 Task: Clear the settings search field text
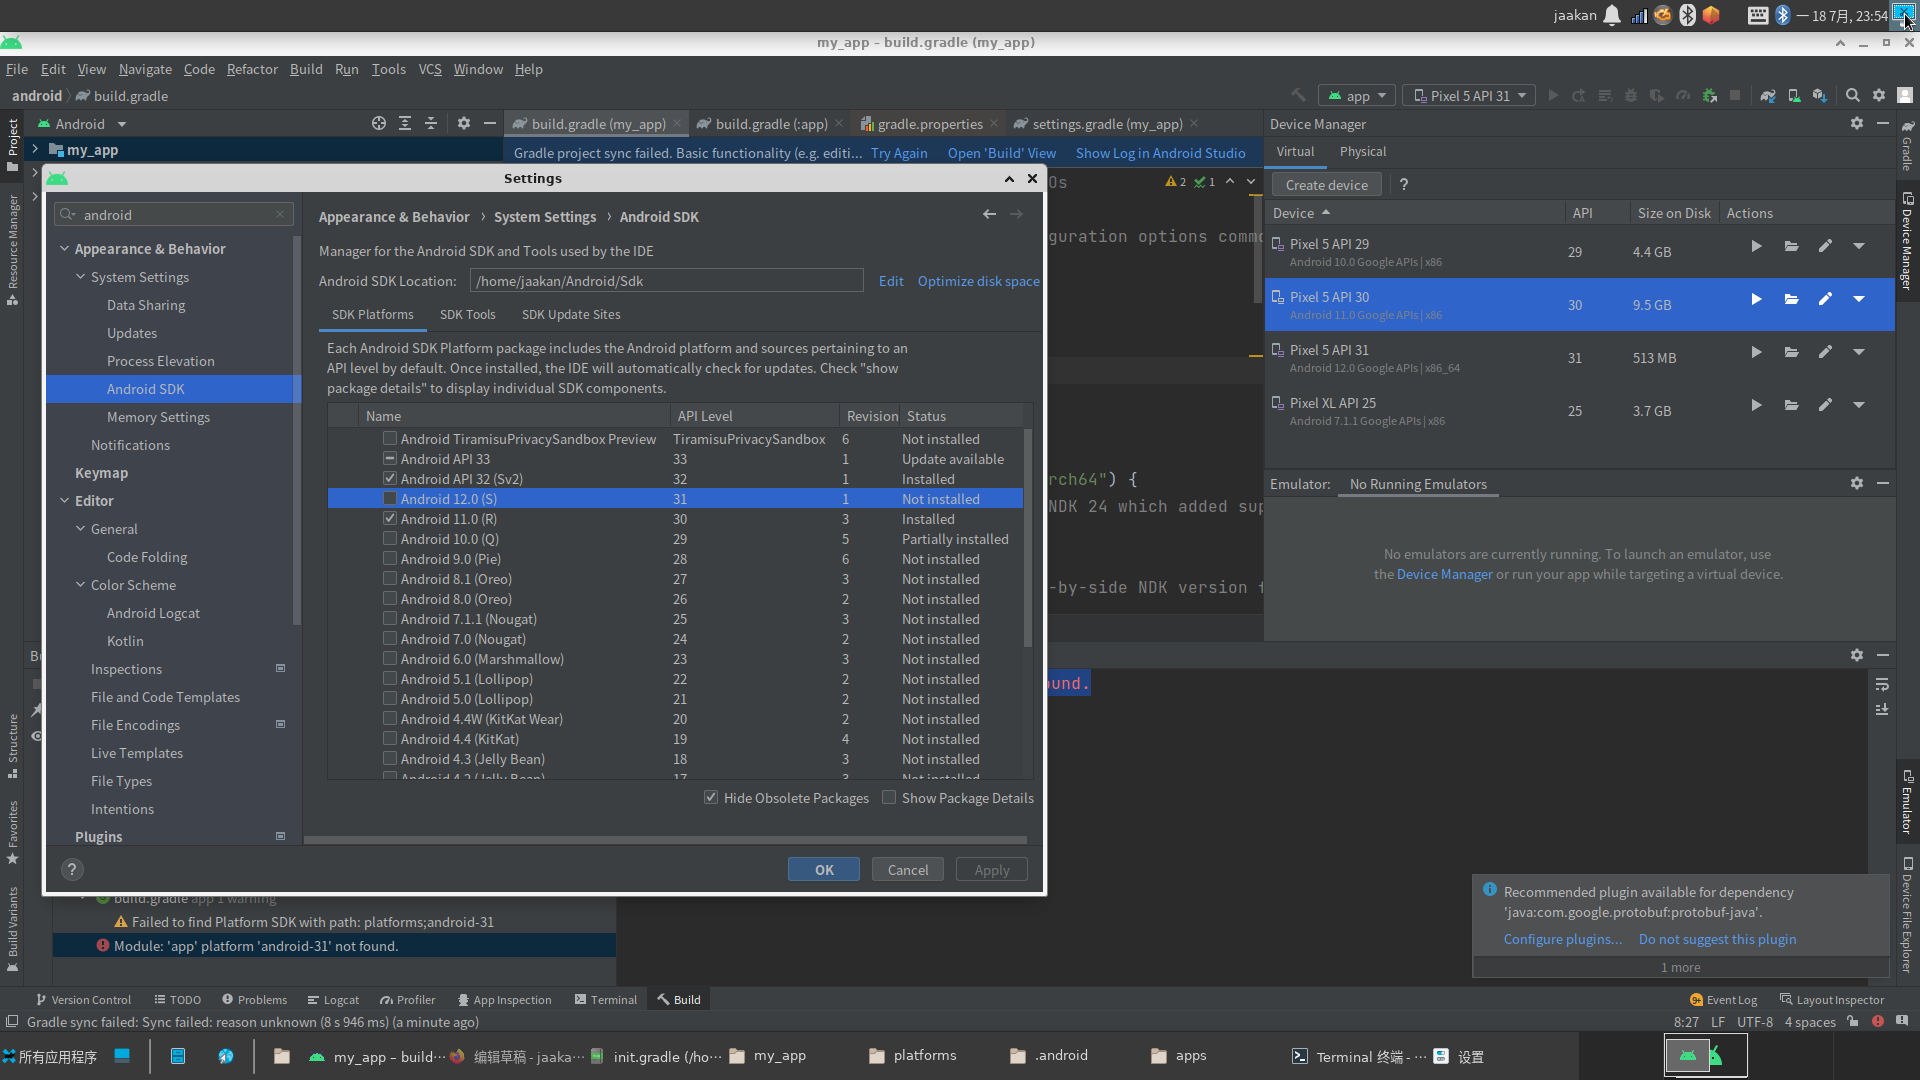[281, 215]
